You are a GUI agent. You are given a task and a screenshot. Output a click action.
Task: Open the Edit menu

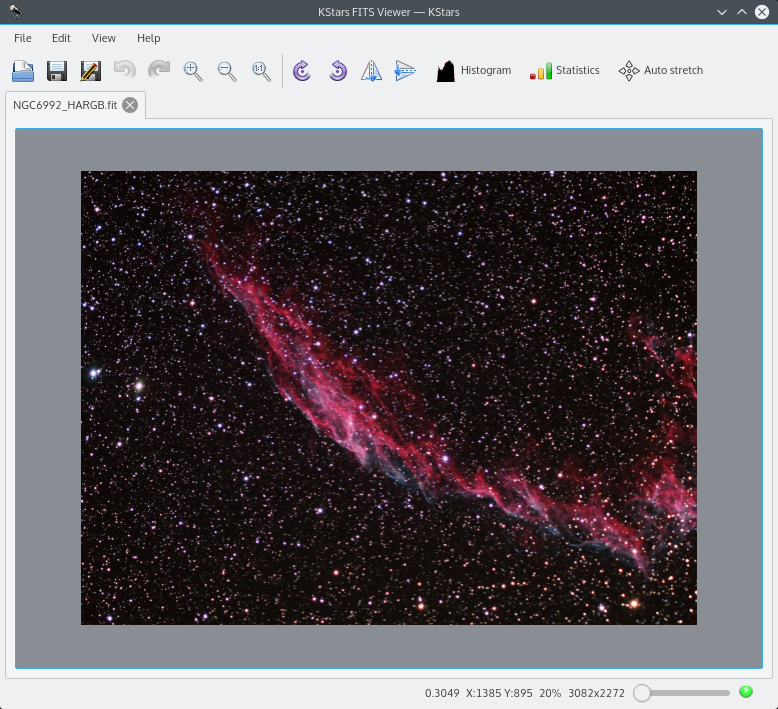[x=61, y=38]
